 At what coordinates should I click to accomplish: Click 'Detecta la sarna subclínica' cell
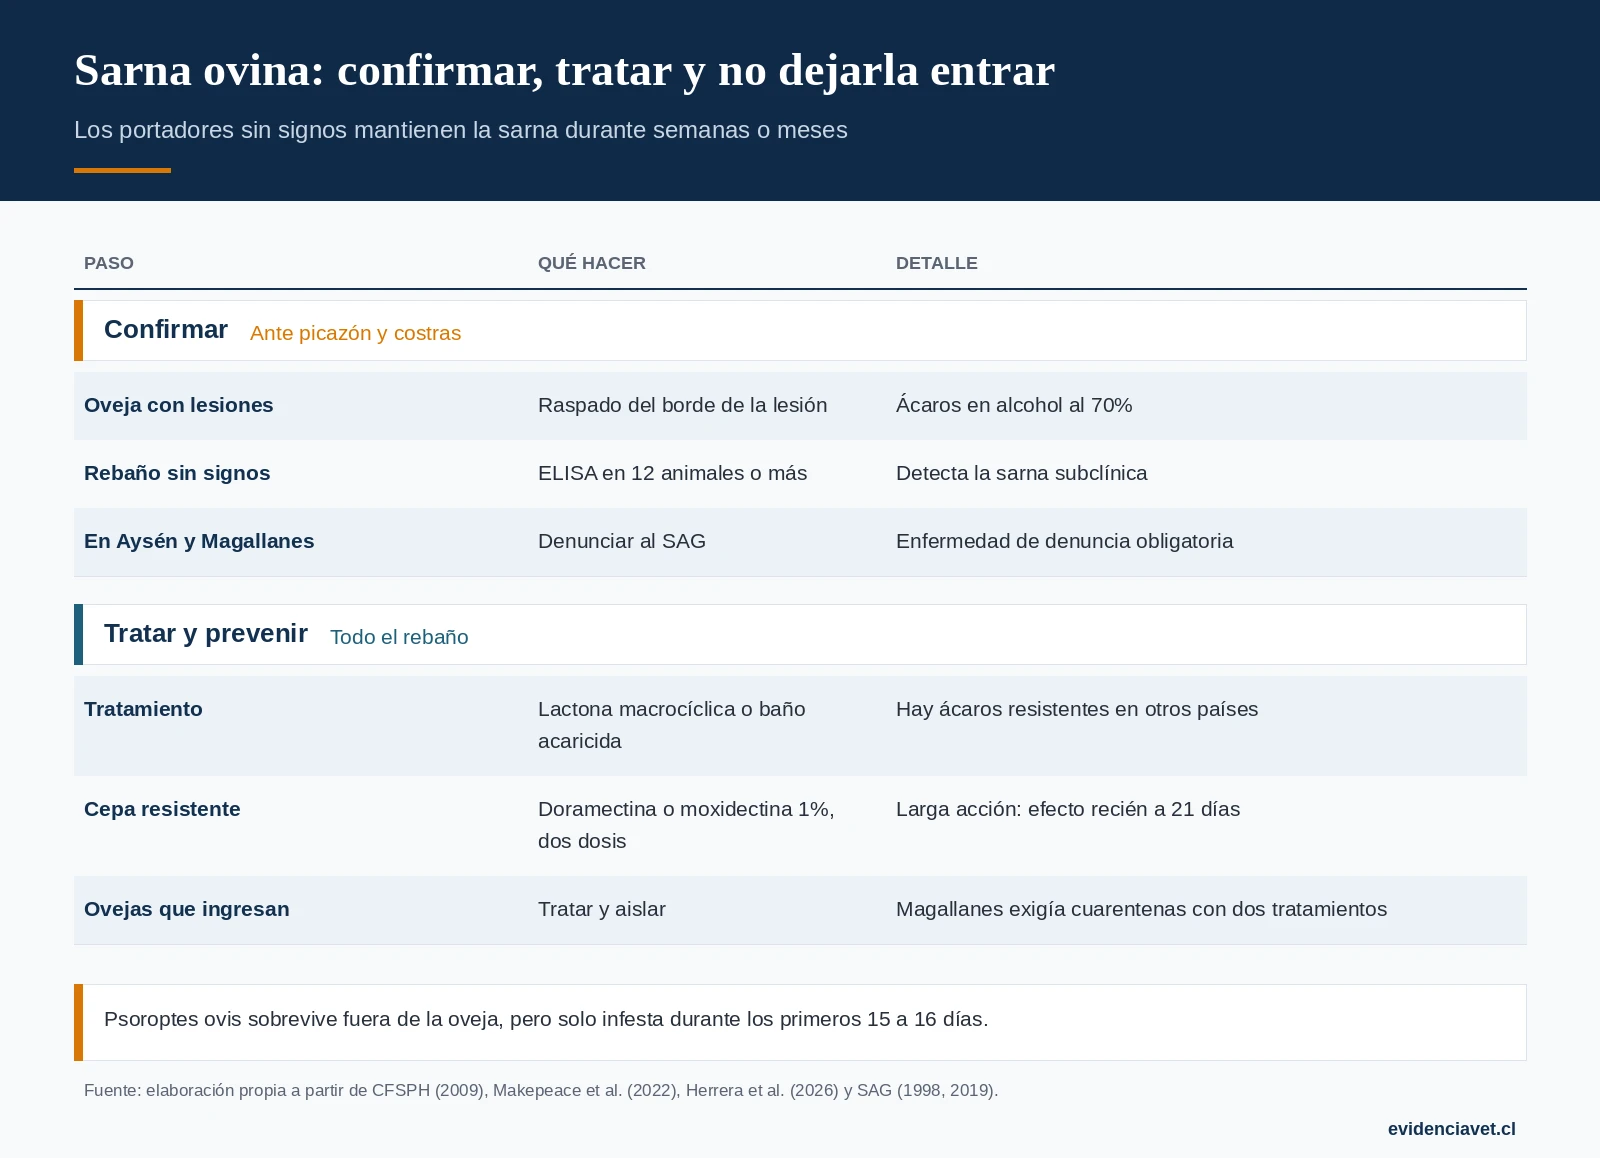[x=1022, y=473]
